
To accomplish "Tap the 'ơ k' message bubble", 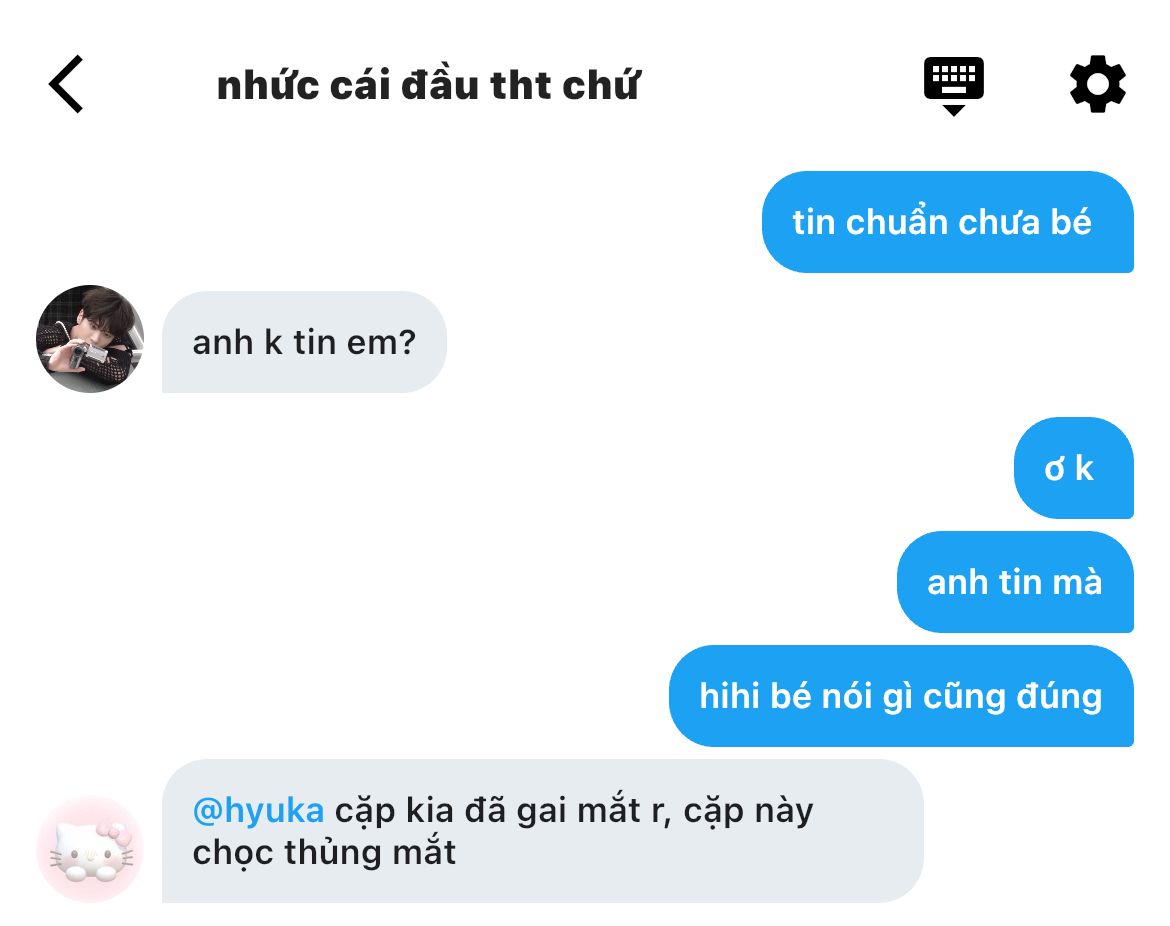I will tap(1074, 468).
